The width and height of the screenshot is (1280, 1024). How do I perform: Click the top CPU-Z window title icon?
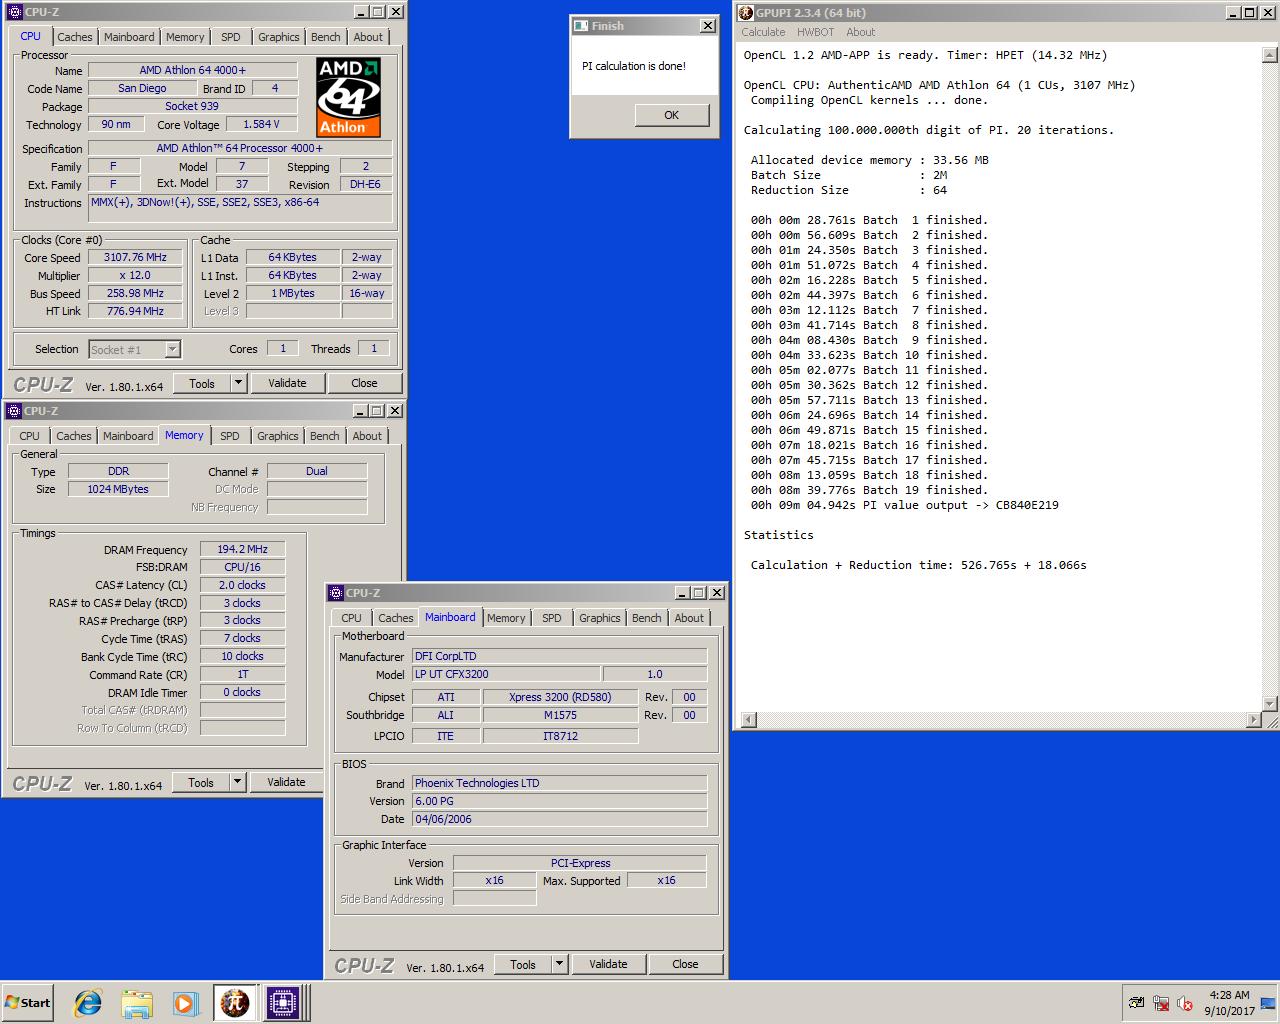pyautogui.click(x=14, y=12)
